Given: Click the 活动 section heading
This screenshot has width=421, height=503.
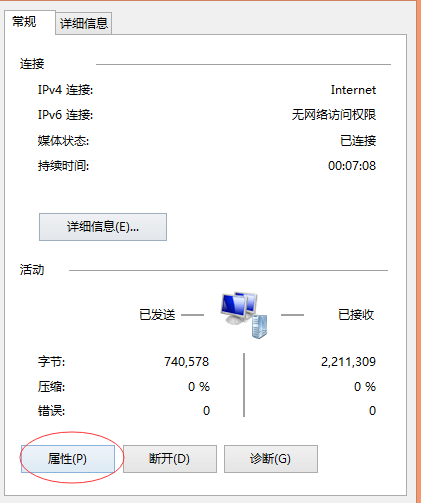Looking at the screenshot, I should (x=32, y=270).
